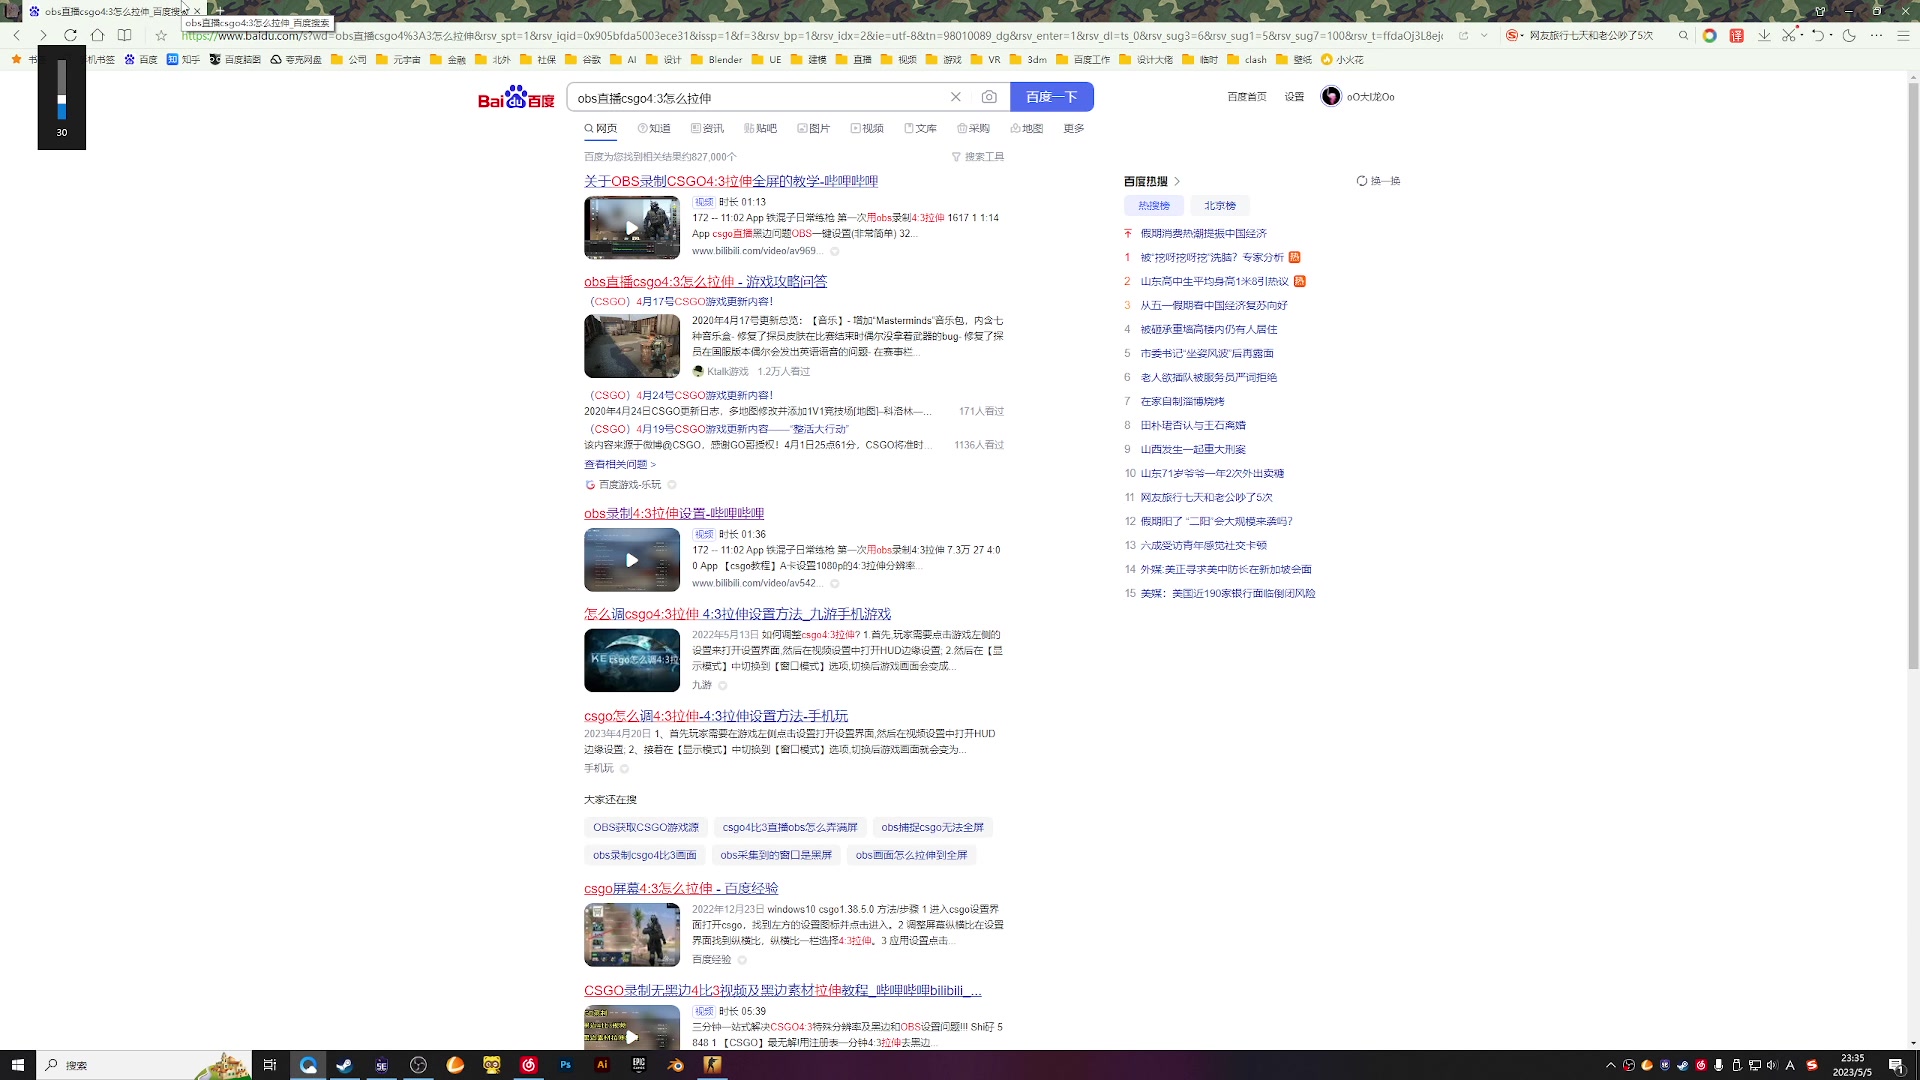Open reading mode book icon

click(x=124, y=35)
